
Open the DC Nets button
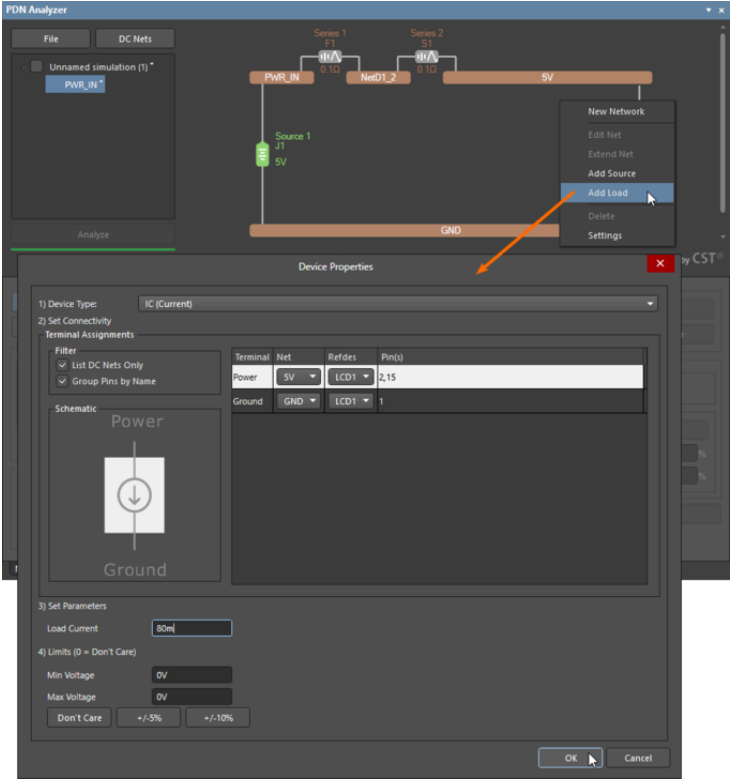(x=135, y=39)
